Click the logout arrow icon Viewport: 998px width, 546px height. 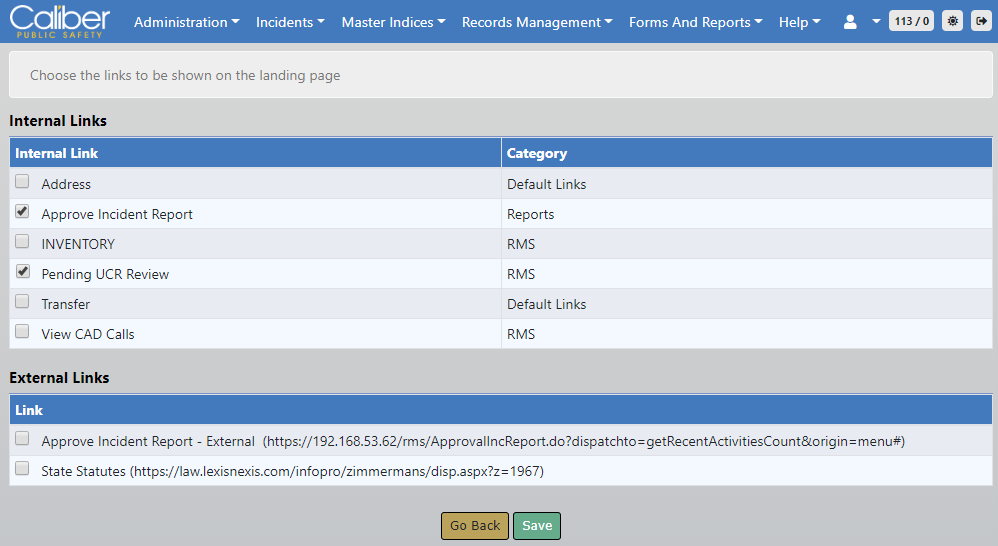click(x=980, y=21)
